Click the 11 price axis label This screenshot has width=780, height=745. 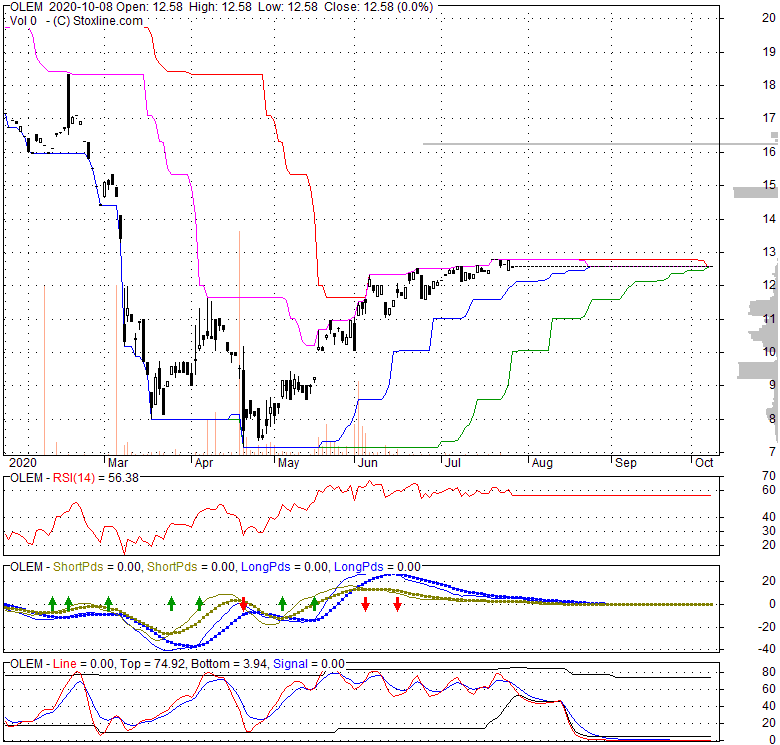(x=769, y=318)
